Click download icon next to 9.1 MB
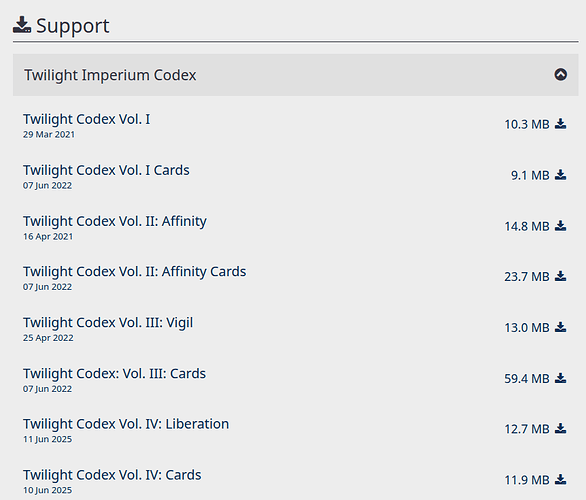The height and width of the screenshot is (500, 586). (560, 175)
